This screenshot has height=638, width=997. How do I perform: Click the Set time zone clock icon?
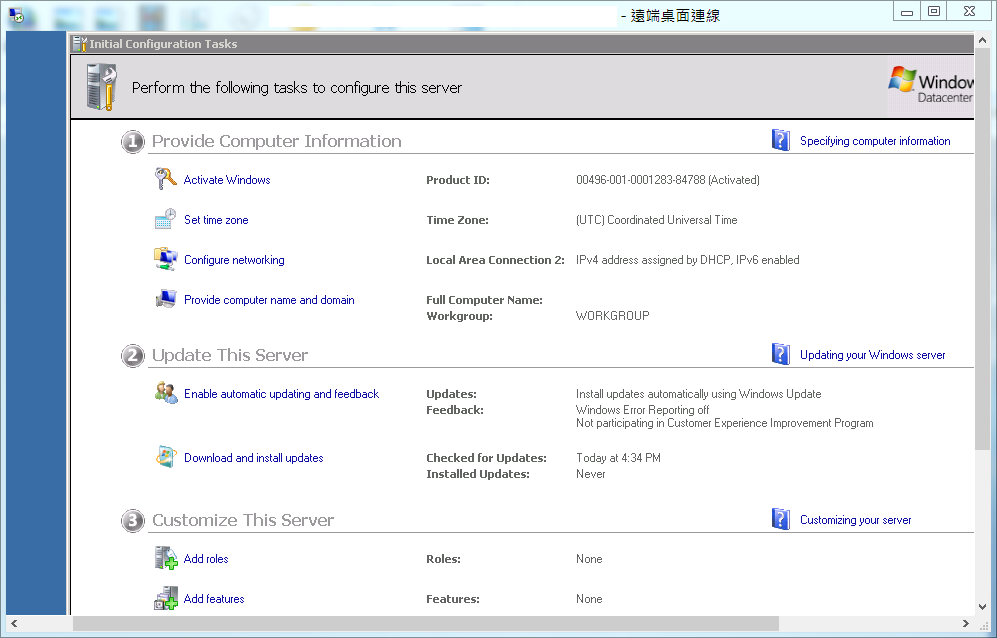[165, 219]
